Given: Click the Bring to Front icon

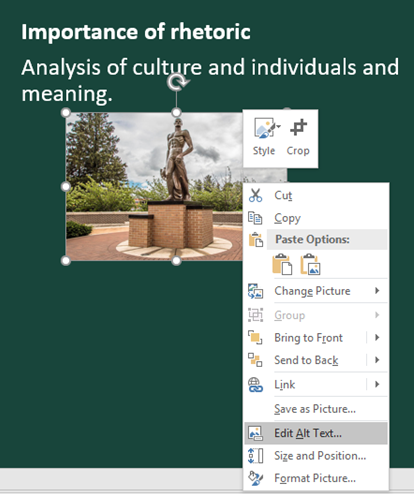Looking at the screenshot, I should coord(255,337).
